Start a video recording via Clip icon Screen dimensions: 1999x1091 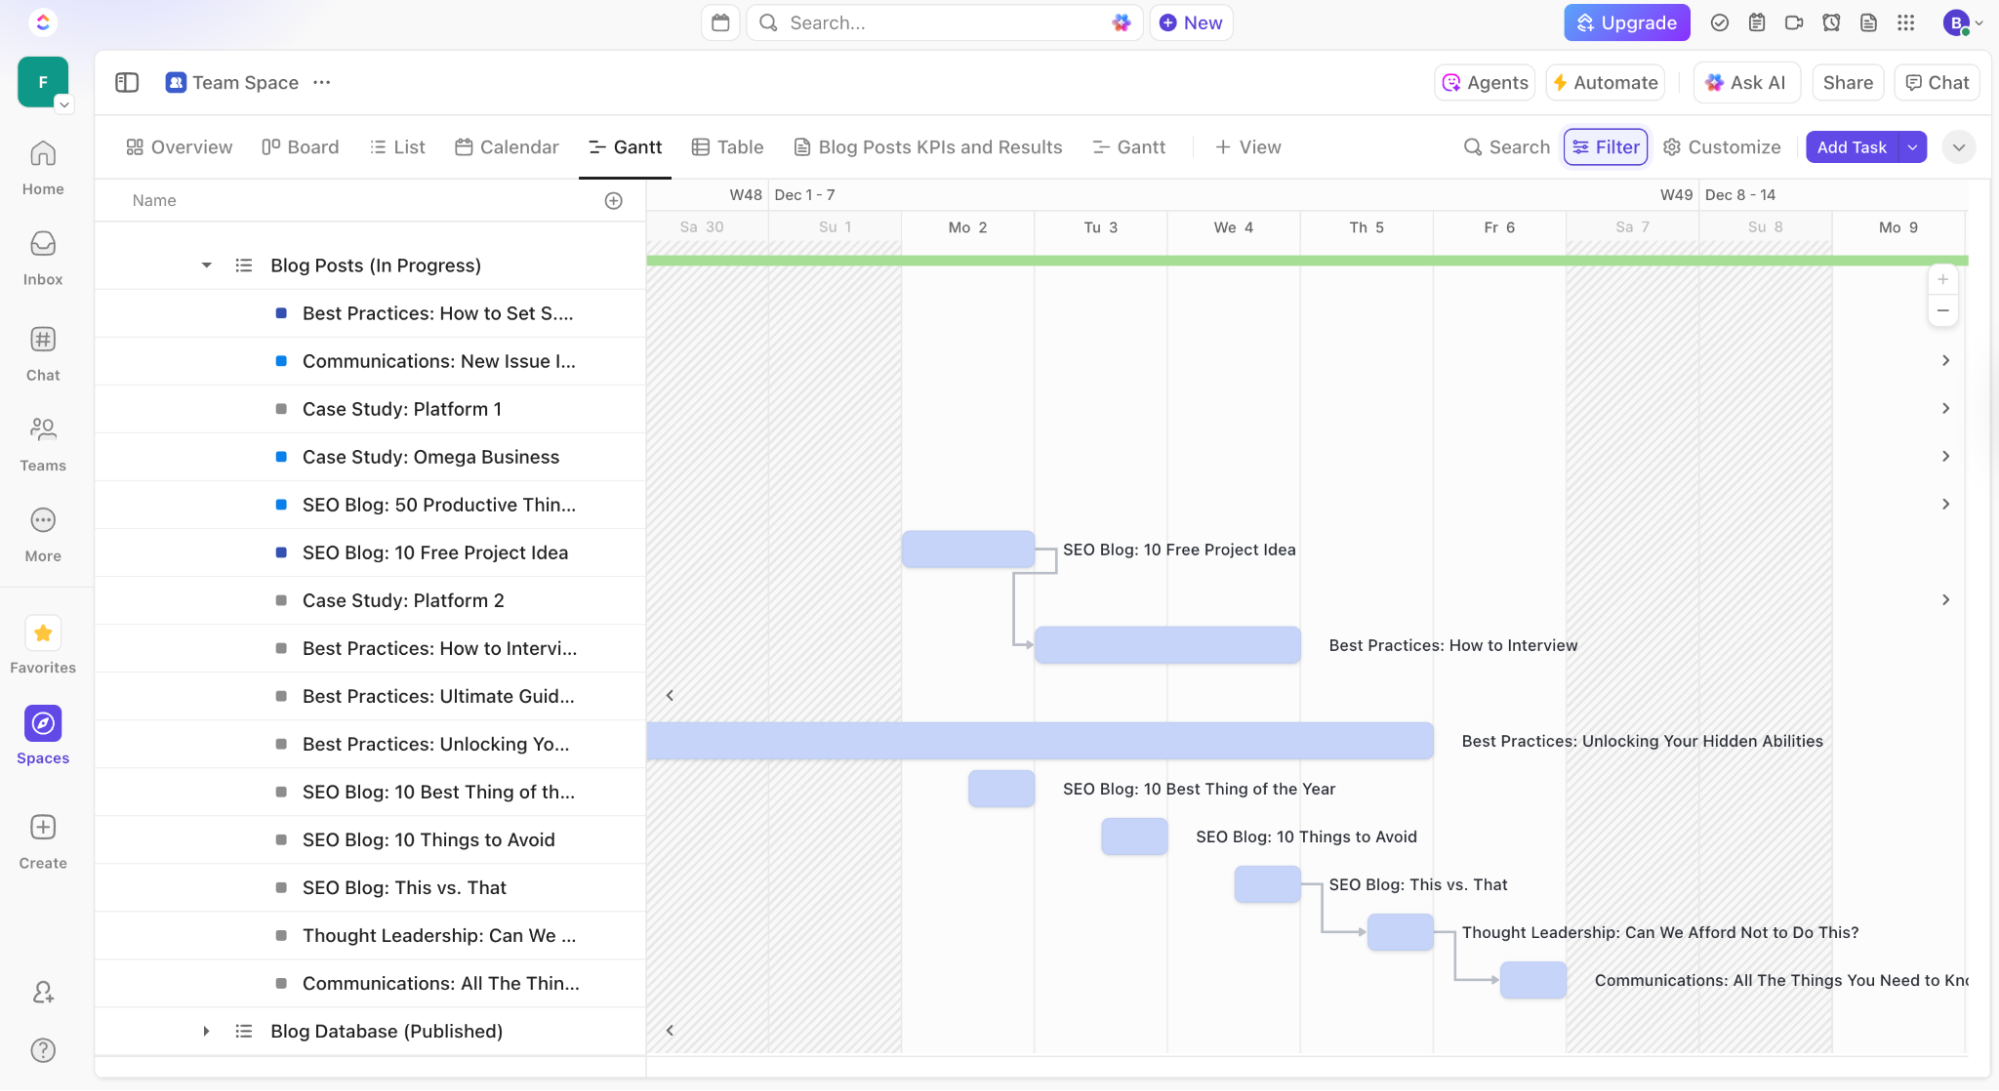tap(1793, 22)
